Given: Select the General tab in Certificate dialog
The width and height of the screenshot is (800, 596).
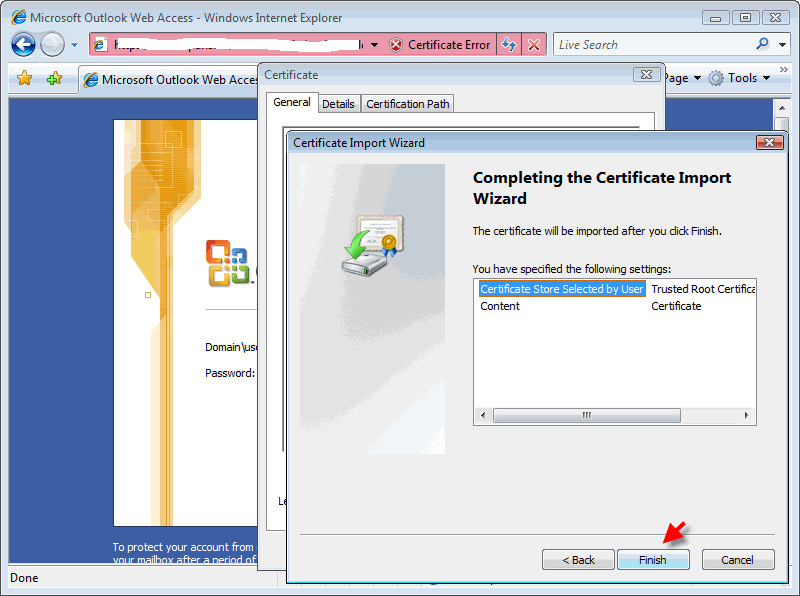Looking at the screenshot, I should coord(292,102).
